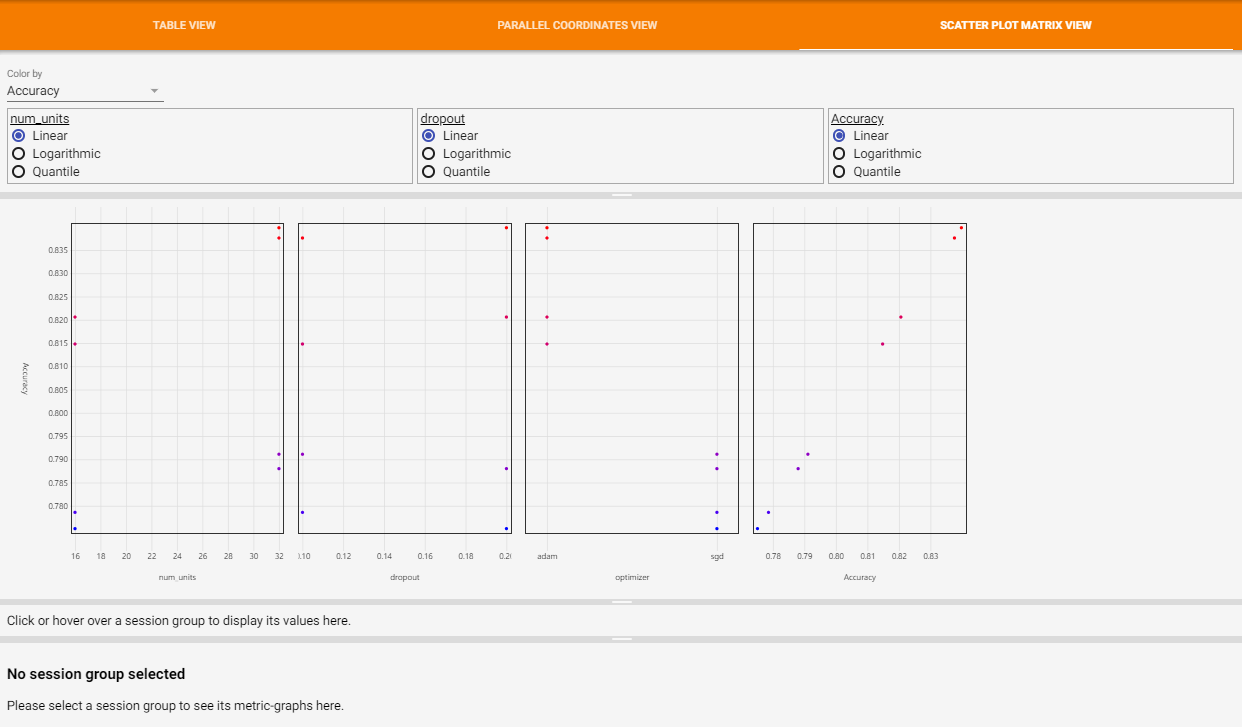
Task: Enable Quantile scaling for dropout
Action: (428, 171)
